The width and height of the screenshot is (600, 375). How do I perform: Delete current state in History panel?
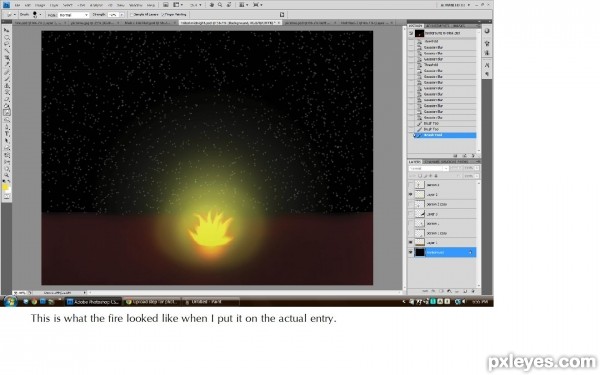[473, 156]
